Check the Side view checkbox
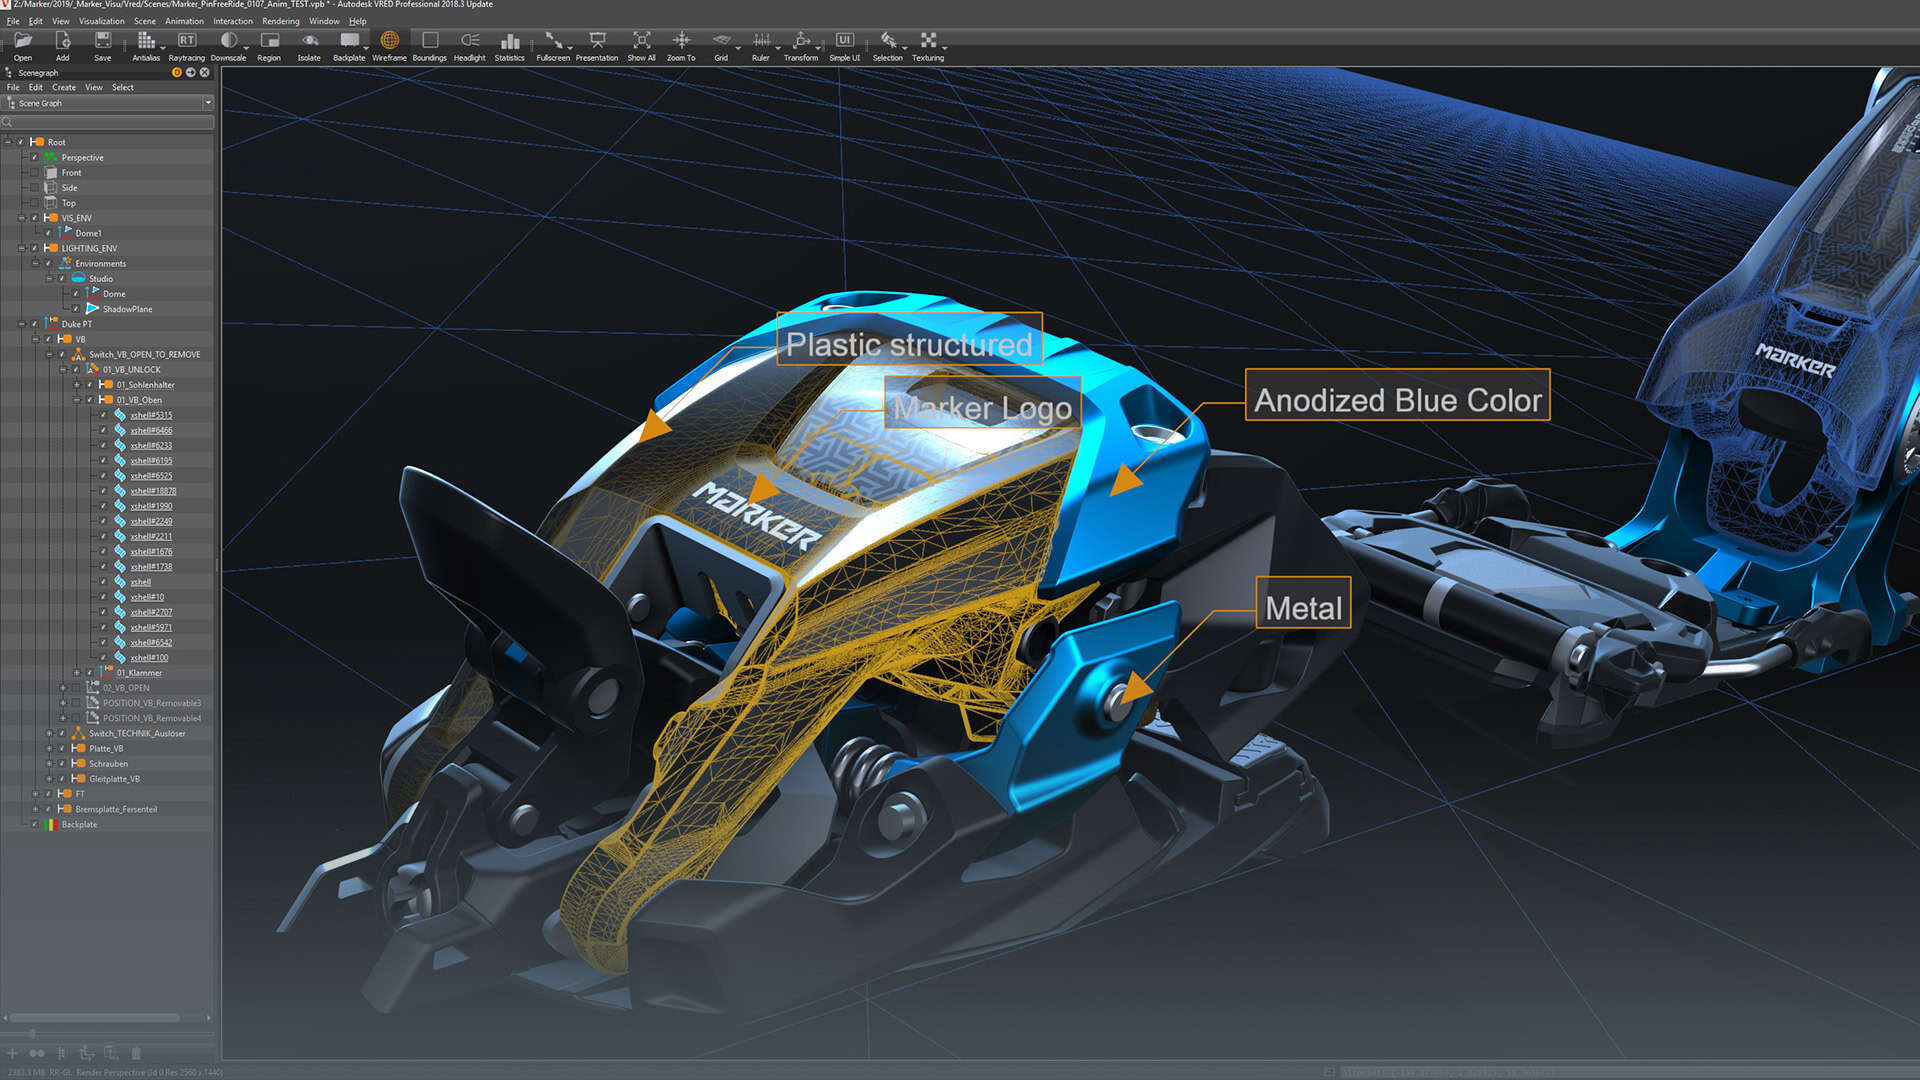 point(34,188)
